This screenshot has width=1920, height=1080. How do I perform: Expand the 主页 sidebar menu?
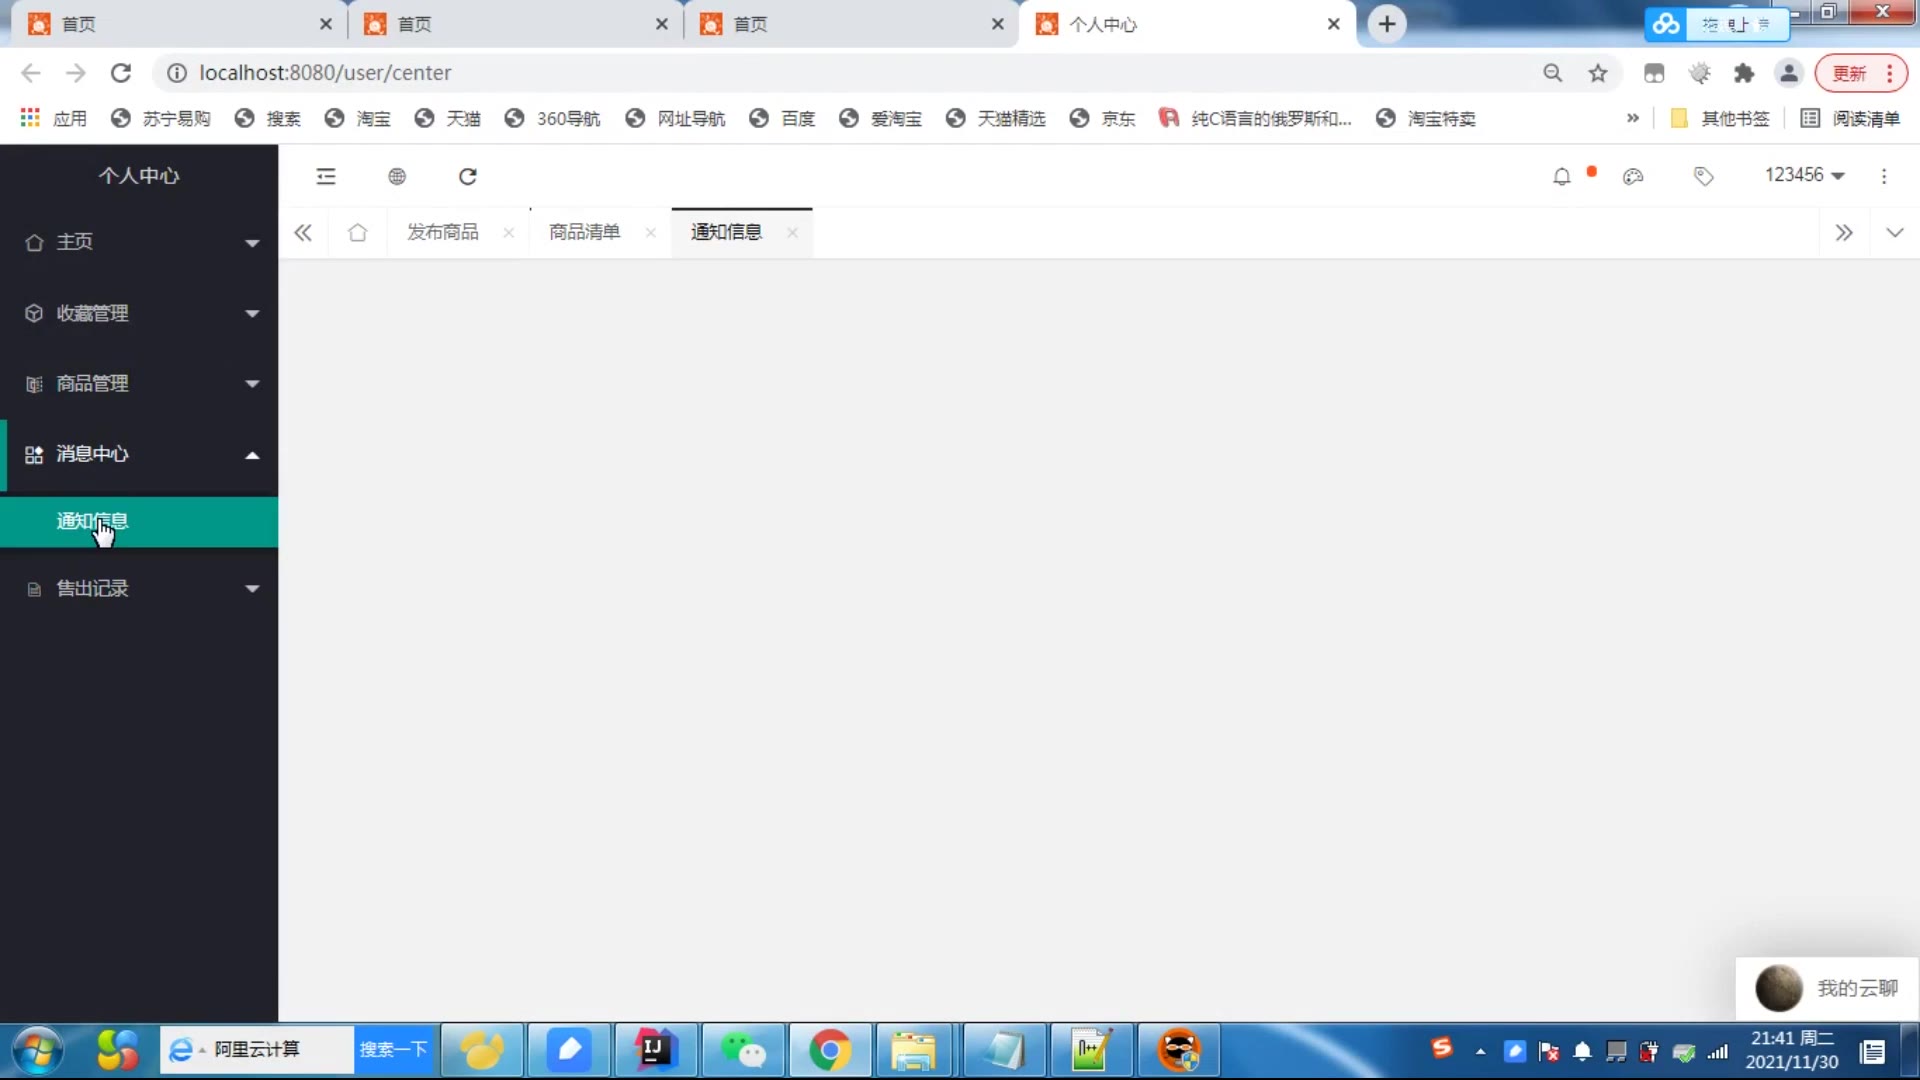(140, 242)
